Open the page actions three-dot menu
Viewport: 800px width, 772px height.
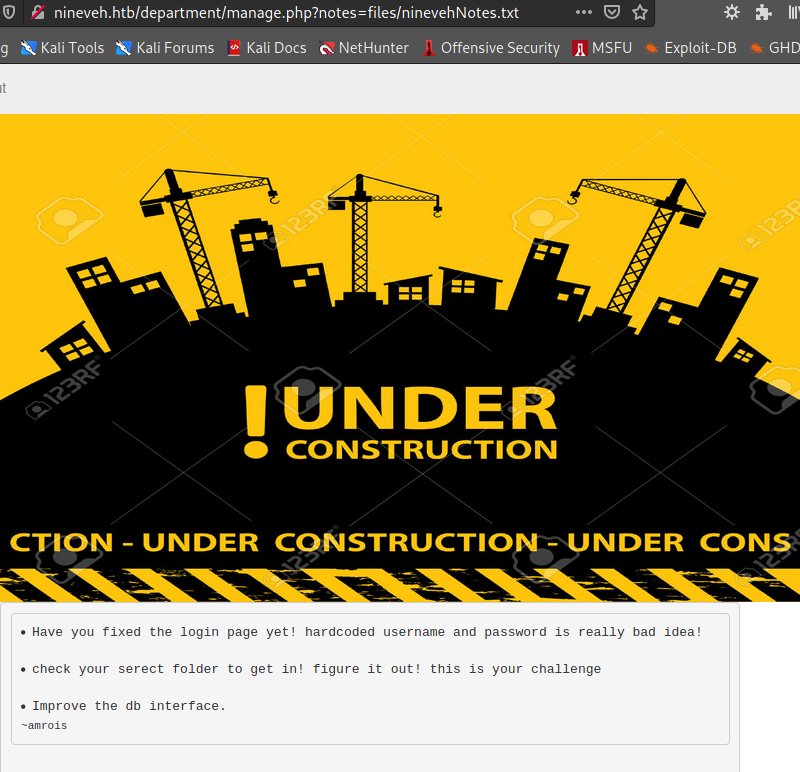(x=584, y=12)
